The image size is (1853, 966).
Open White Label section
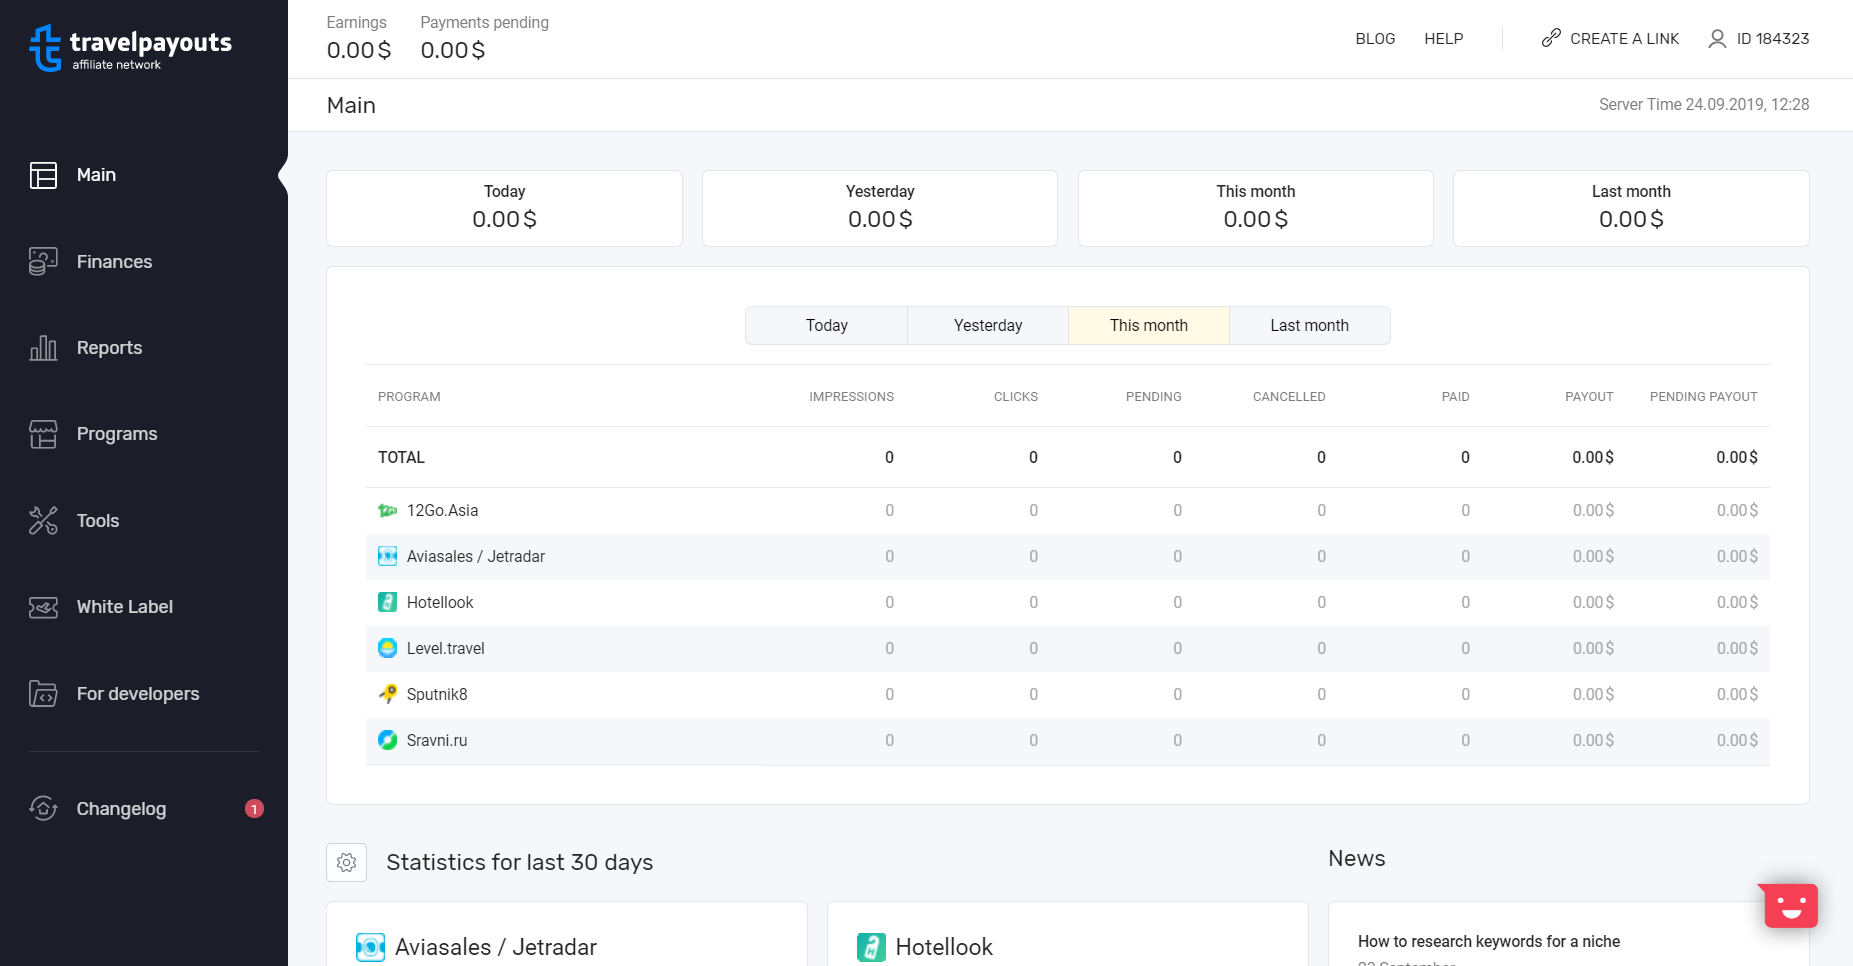pos(125,607)
